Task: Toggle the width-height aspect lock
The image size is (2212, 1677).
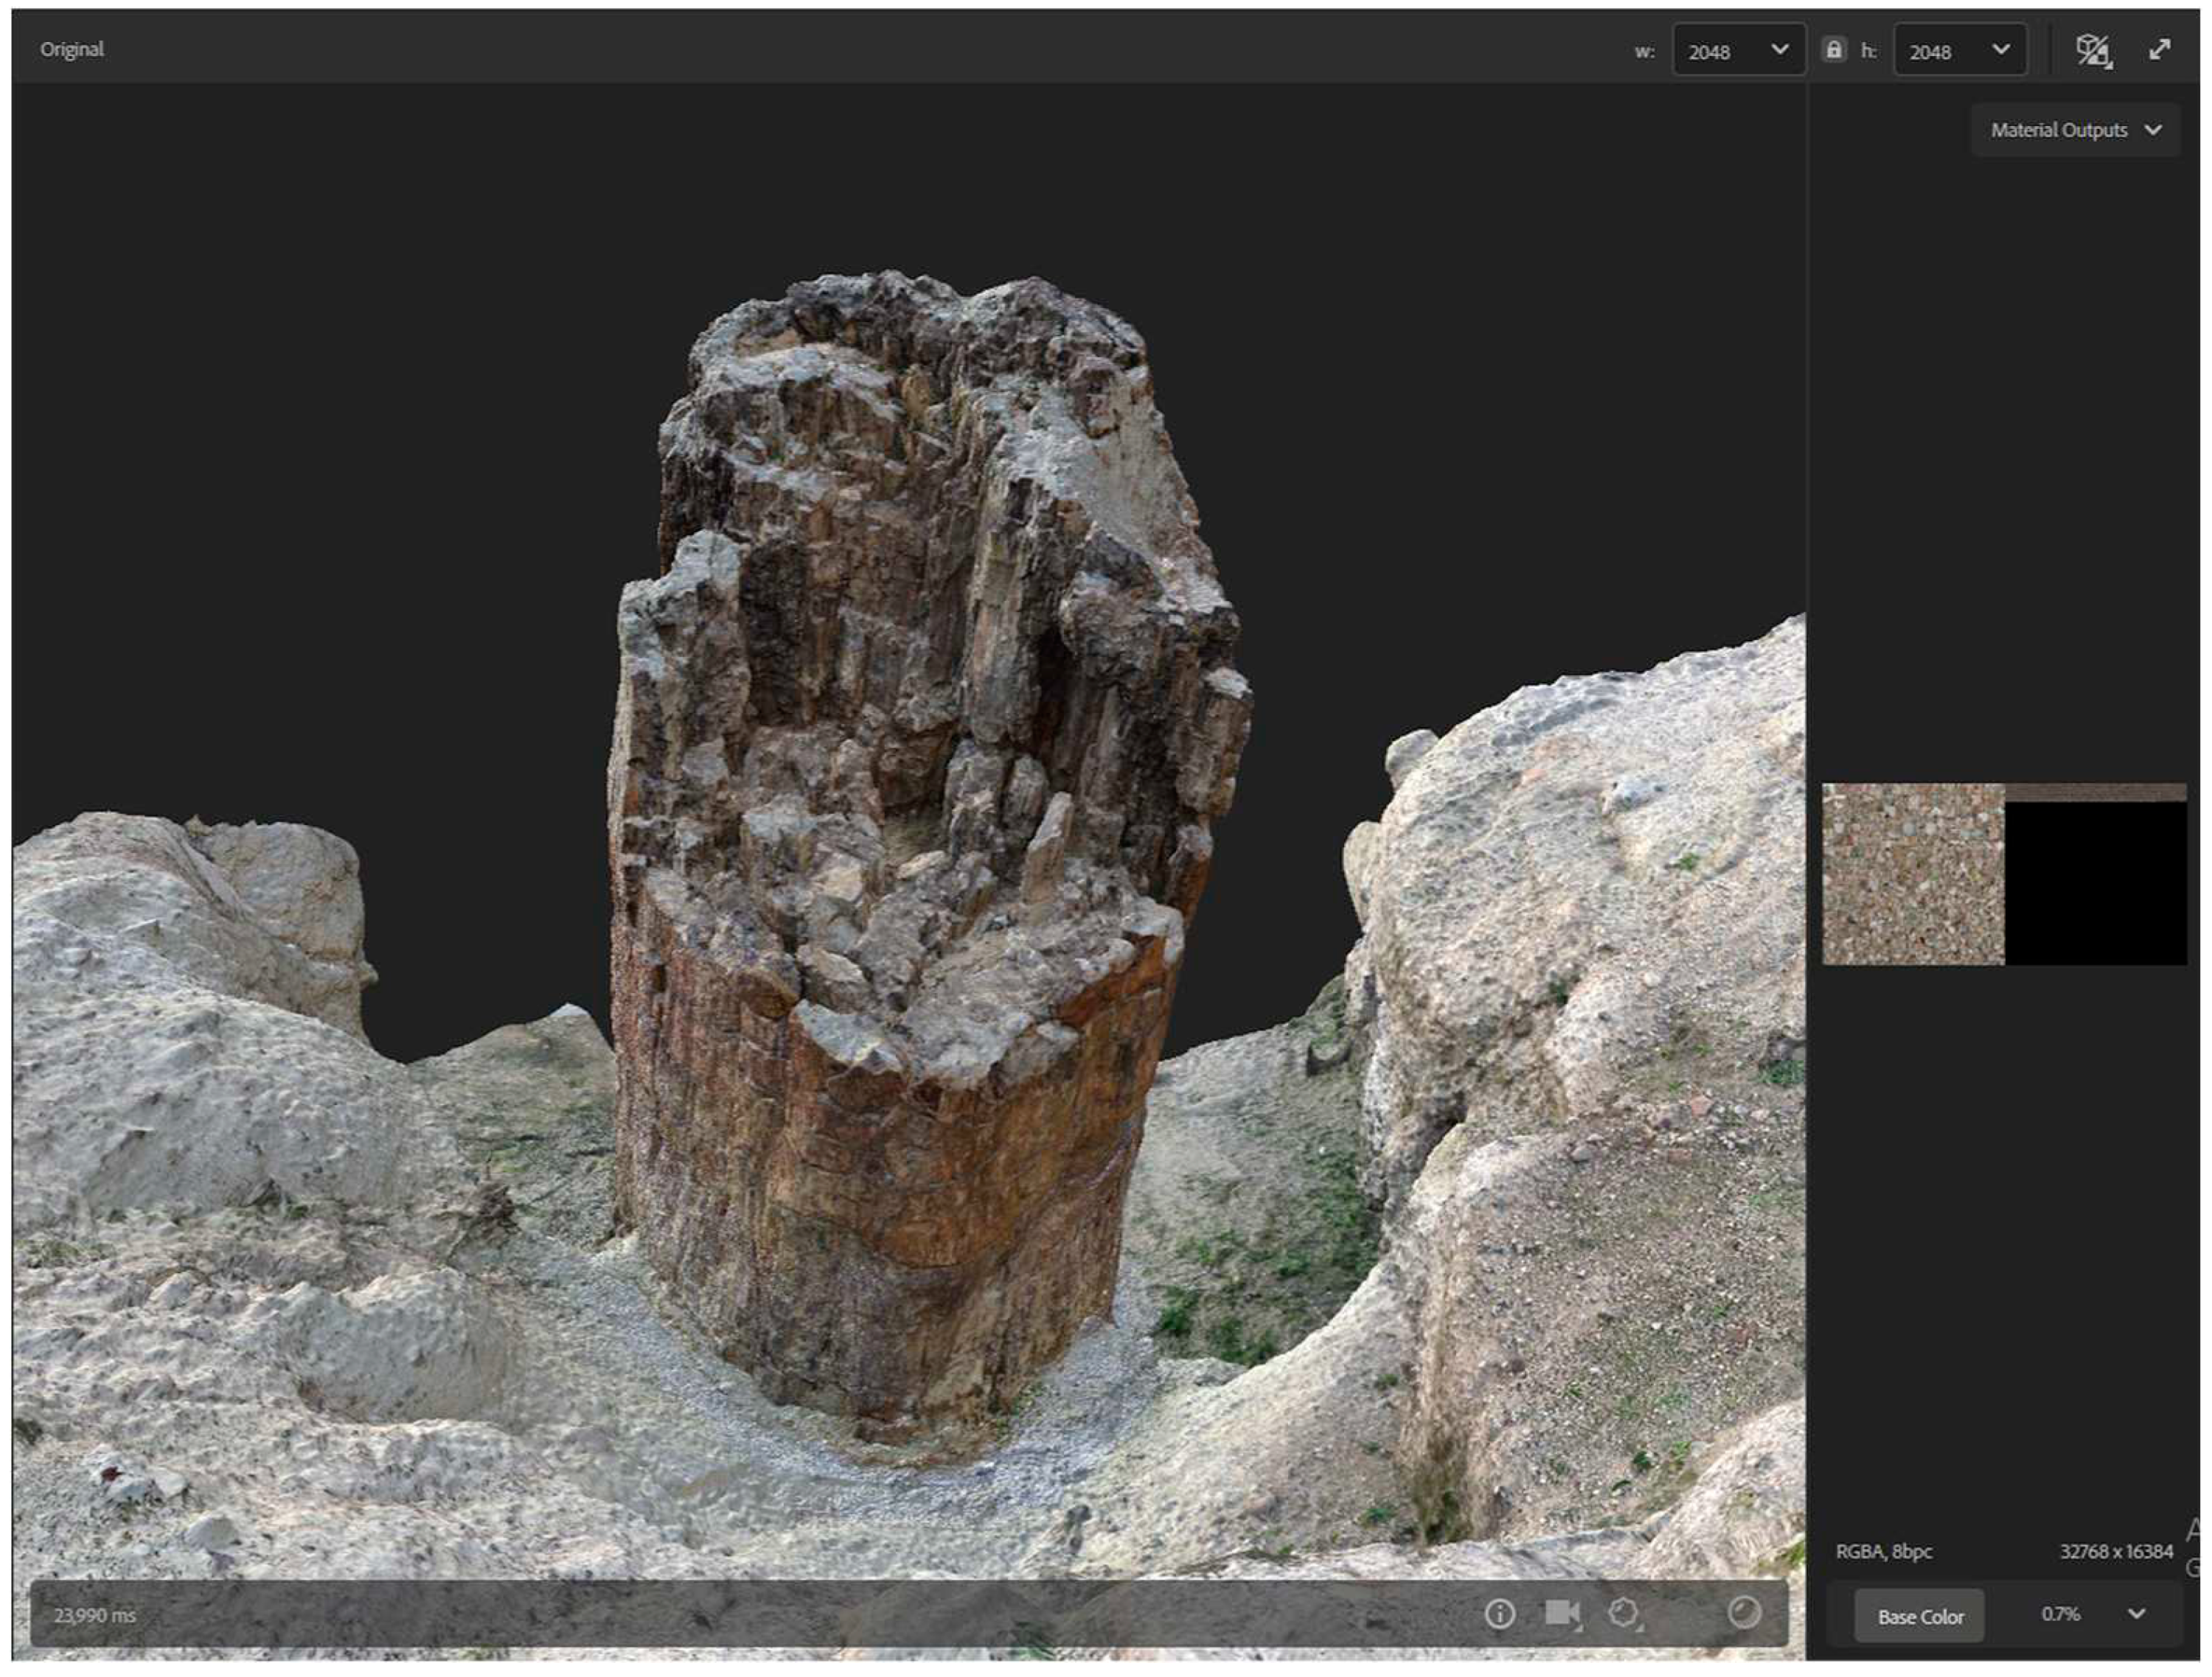Action: [x=1833, y=50]
